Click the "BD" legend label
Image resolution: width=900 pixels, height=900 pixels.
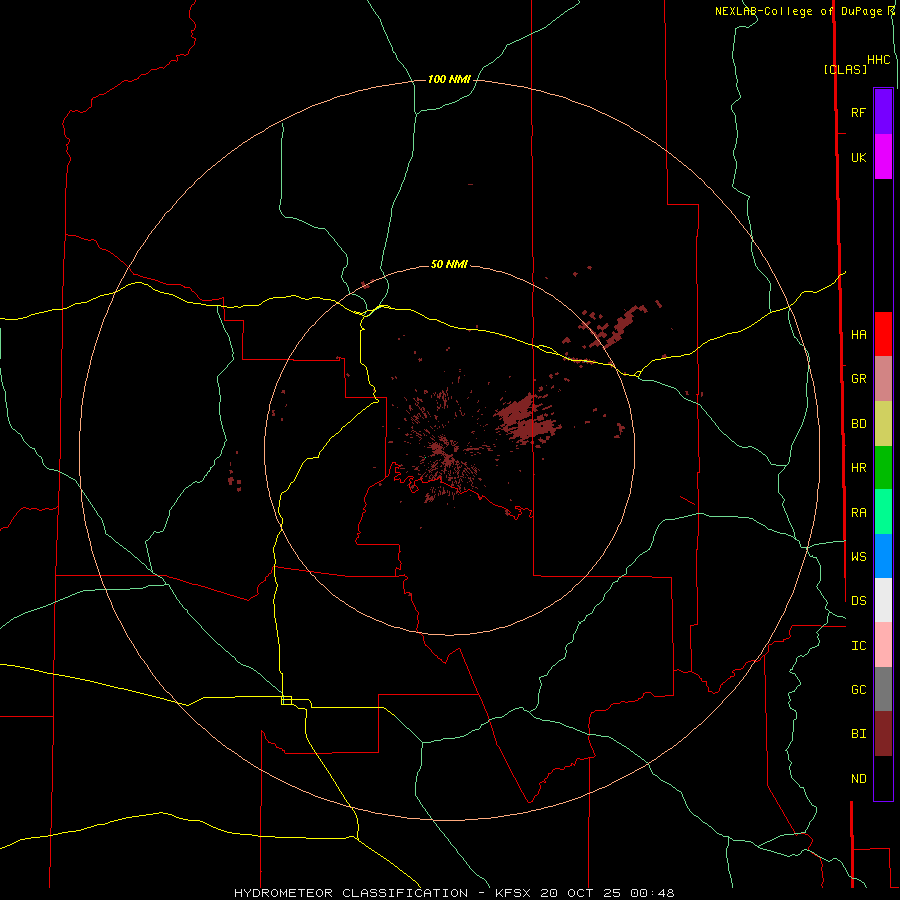coord(858,424)
